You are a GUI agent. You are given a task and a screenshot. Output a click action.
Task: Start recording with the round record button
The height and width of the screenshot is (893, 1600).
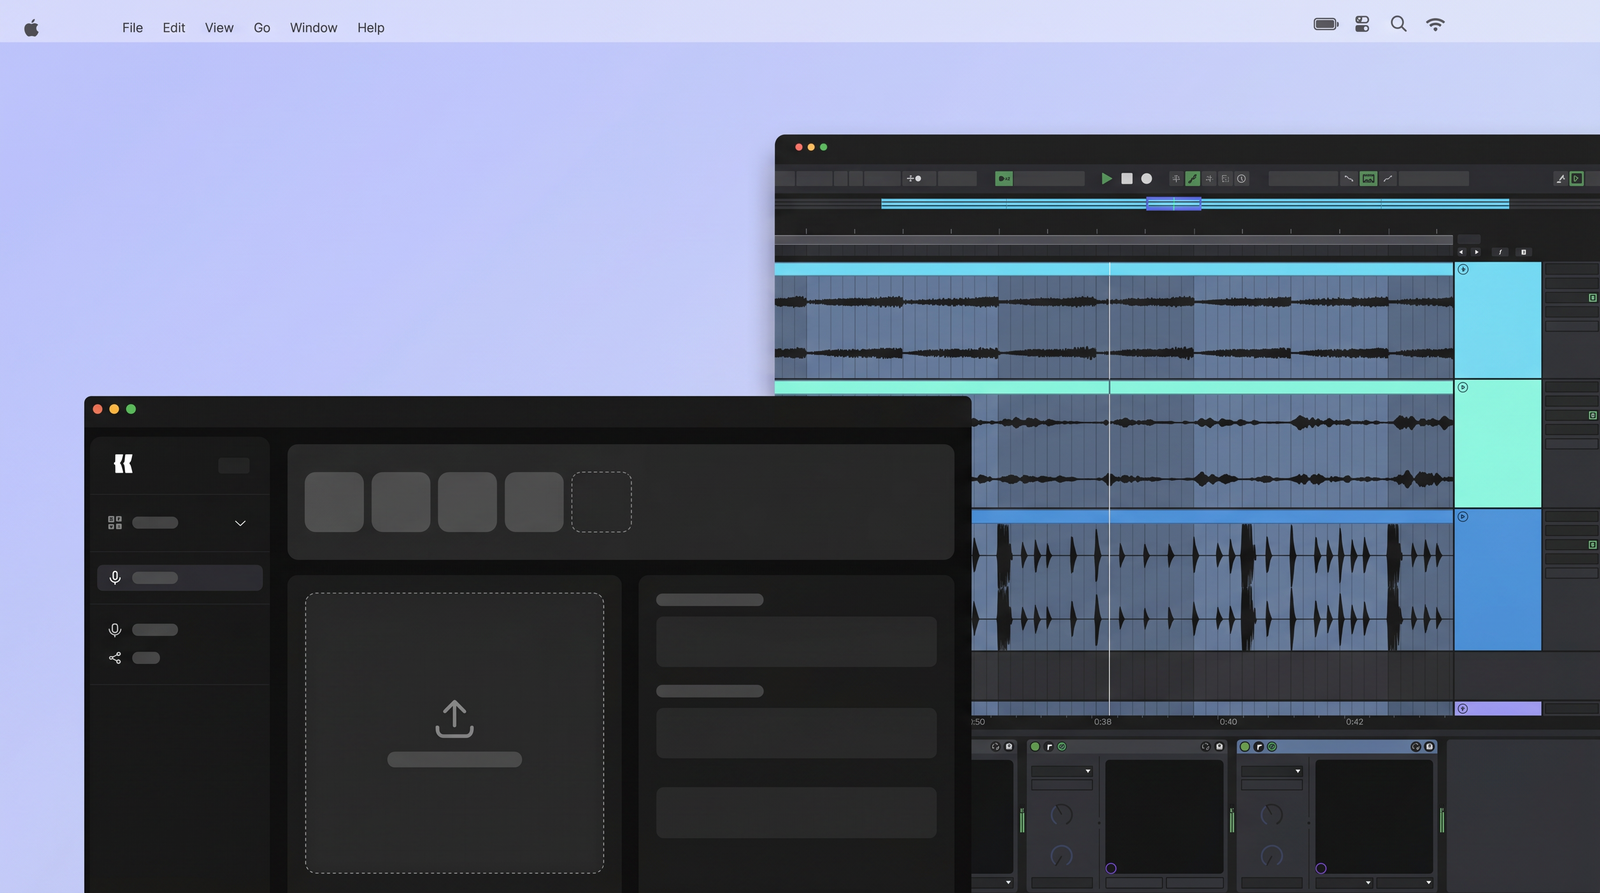click(1147, 178)
